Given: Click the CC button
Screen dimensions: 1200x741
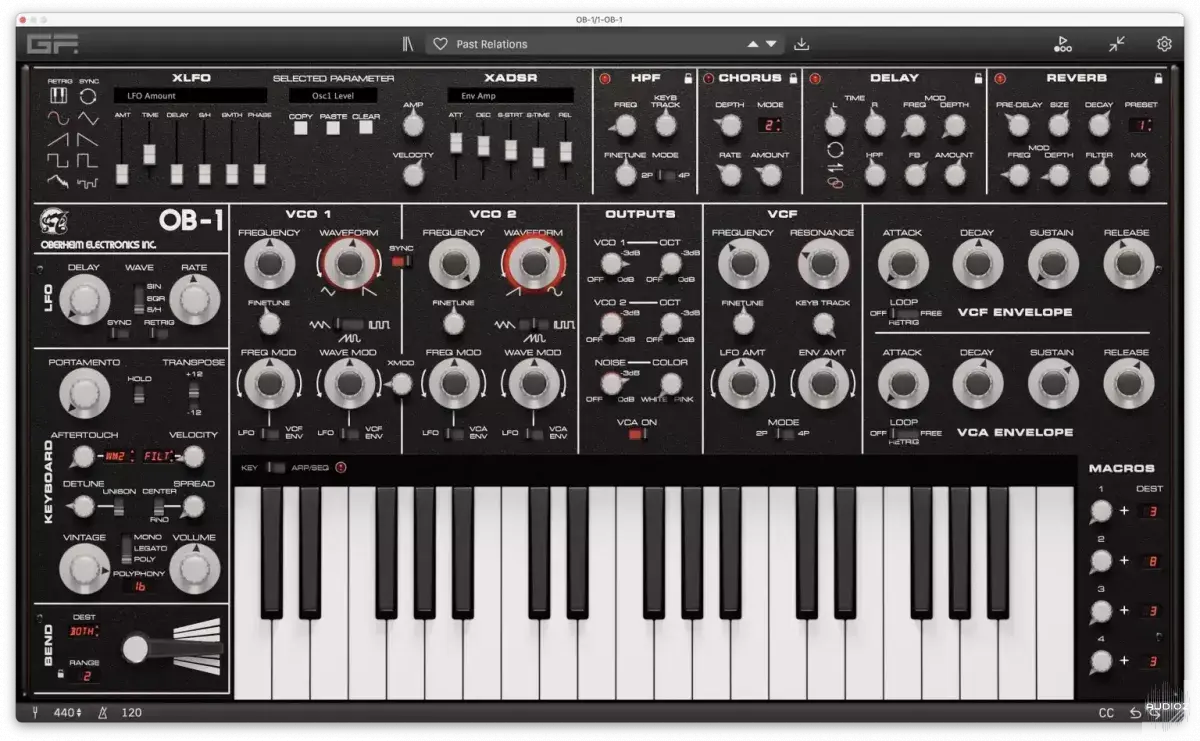Looking at the screenshot, I should tap(1106, 713).
